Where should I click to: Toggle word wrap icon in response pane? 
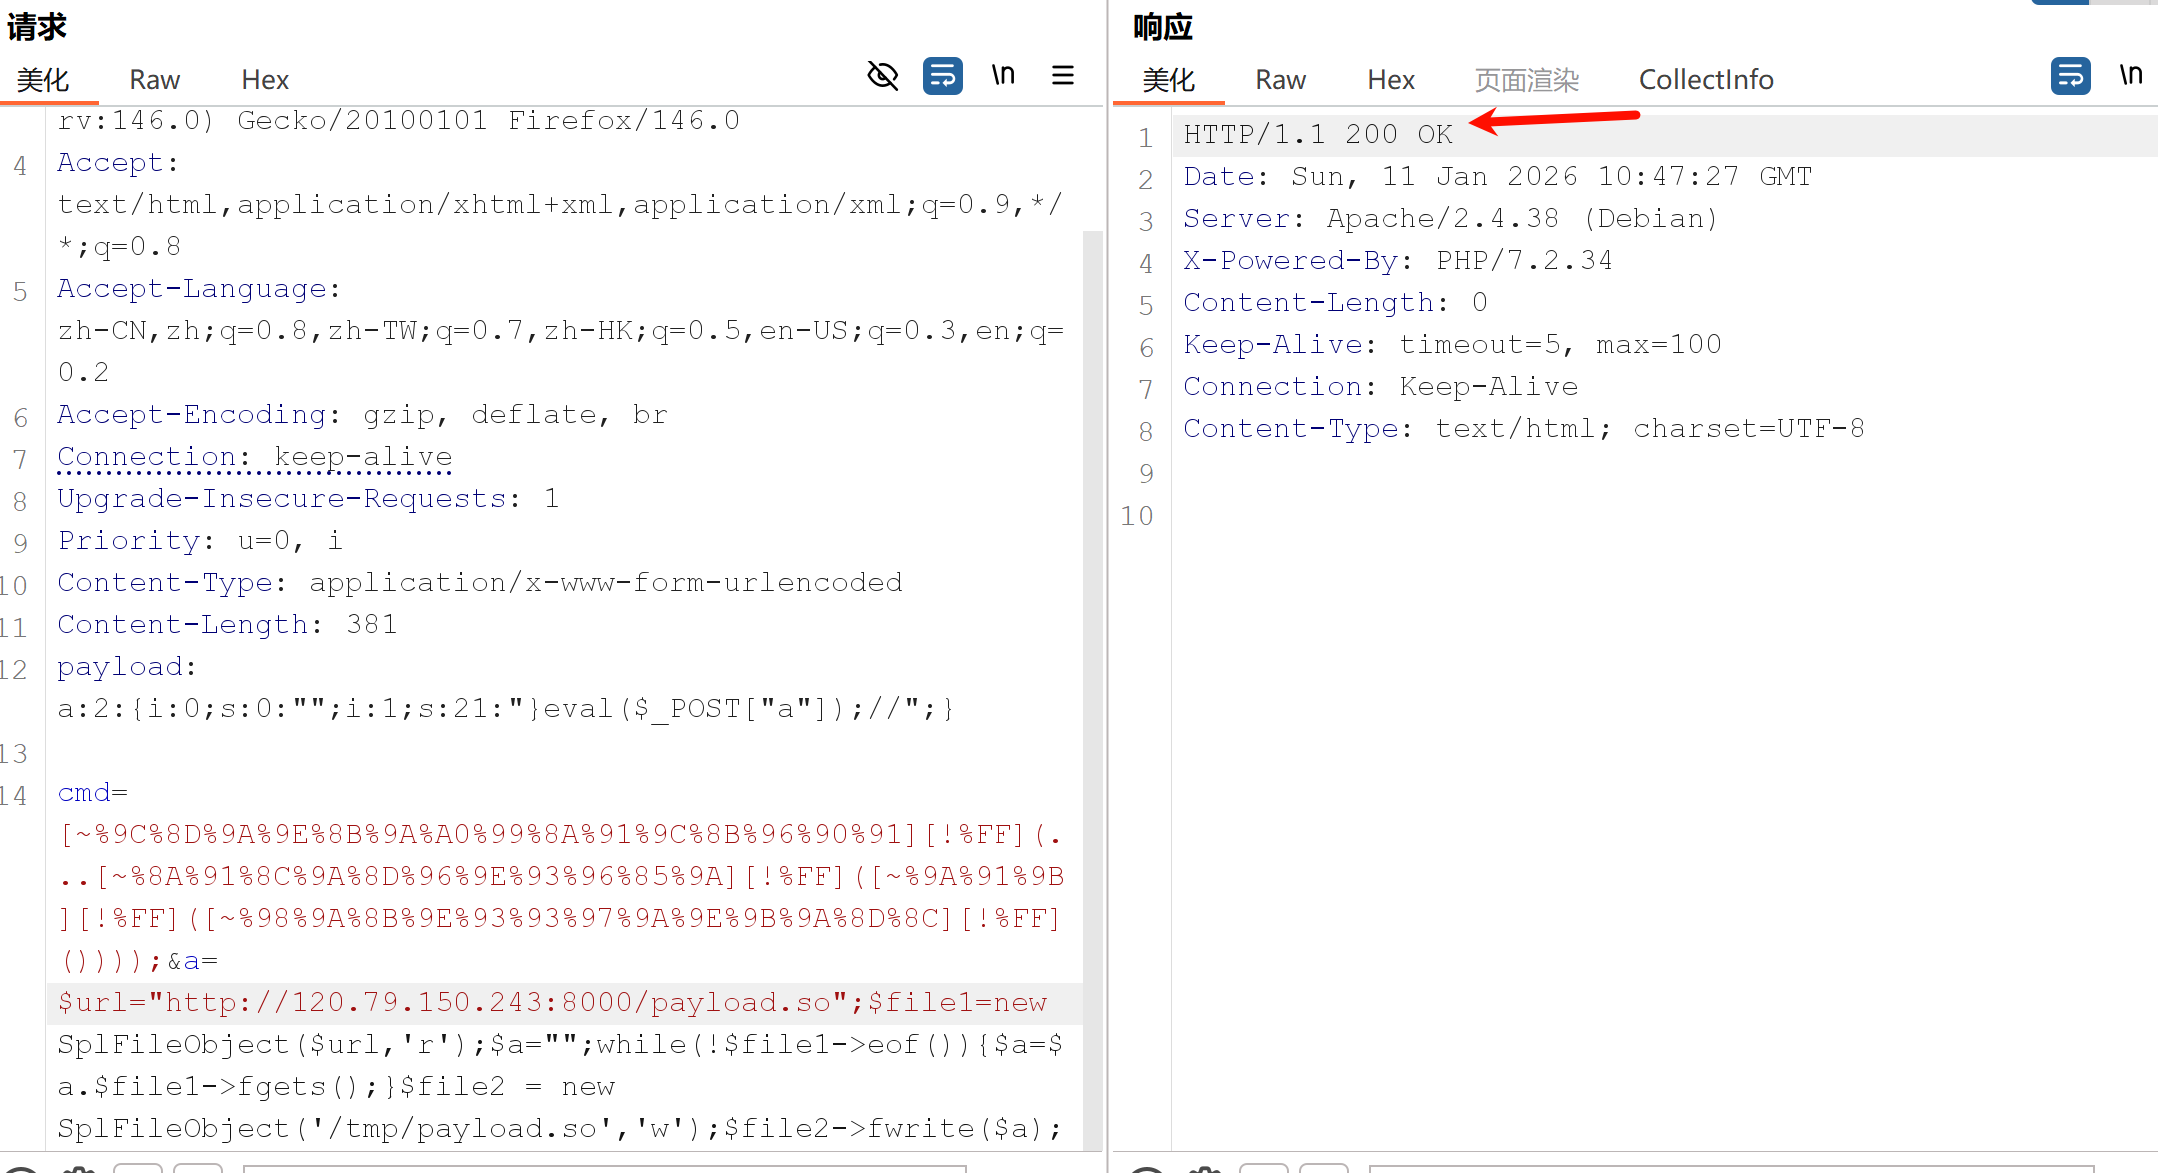click(x=2070, y=76)
